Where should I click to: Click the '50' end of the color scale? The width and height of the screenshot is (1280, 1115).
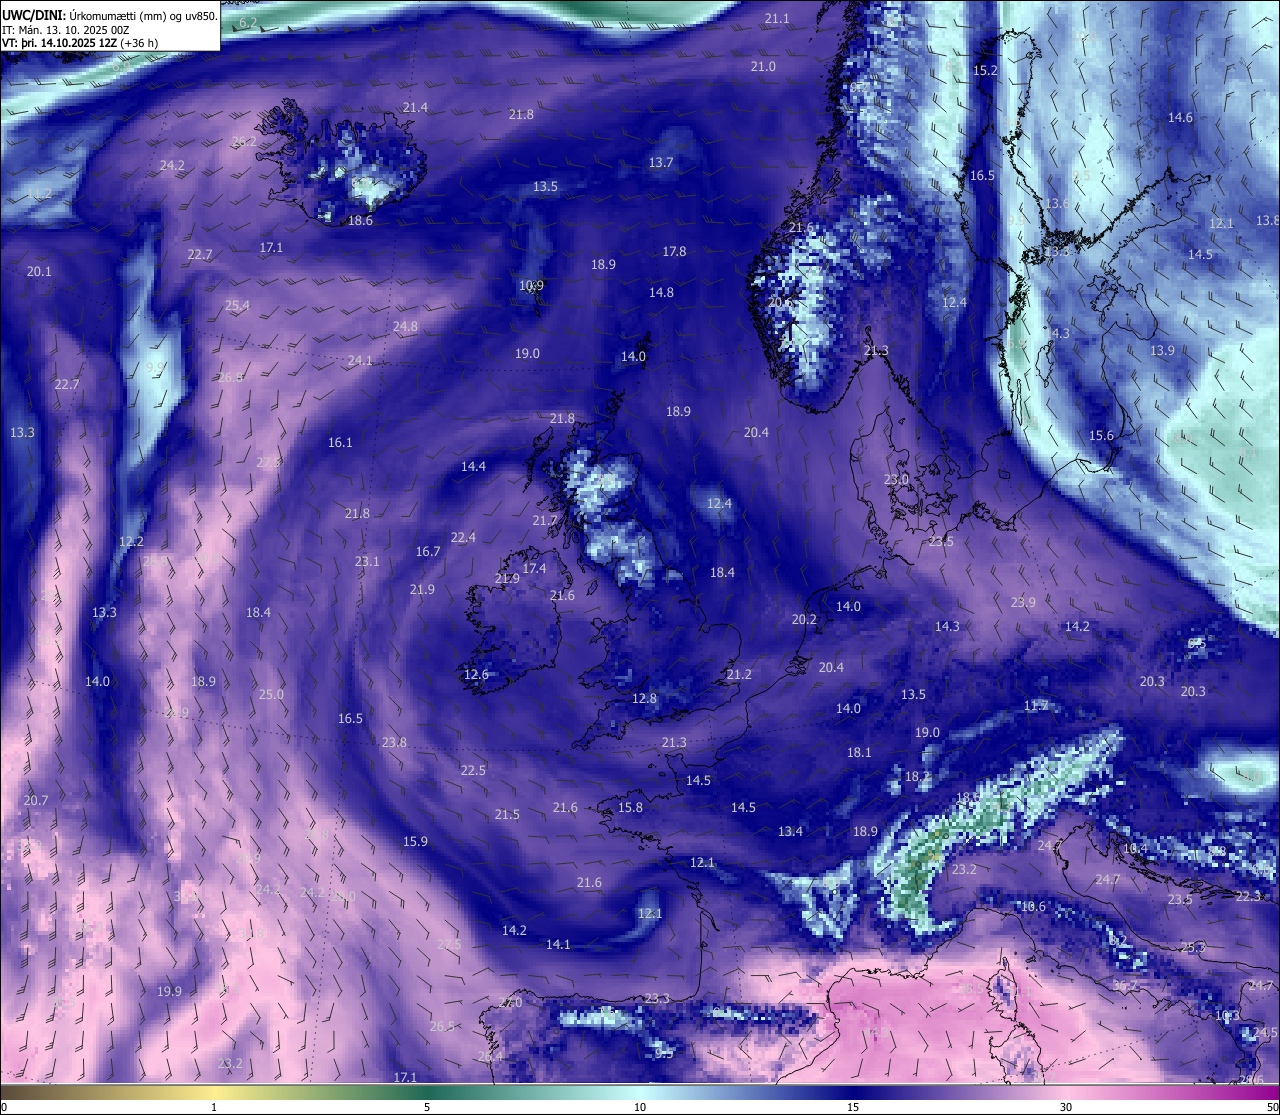click(x=1272, y=1107)
